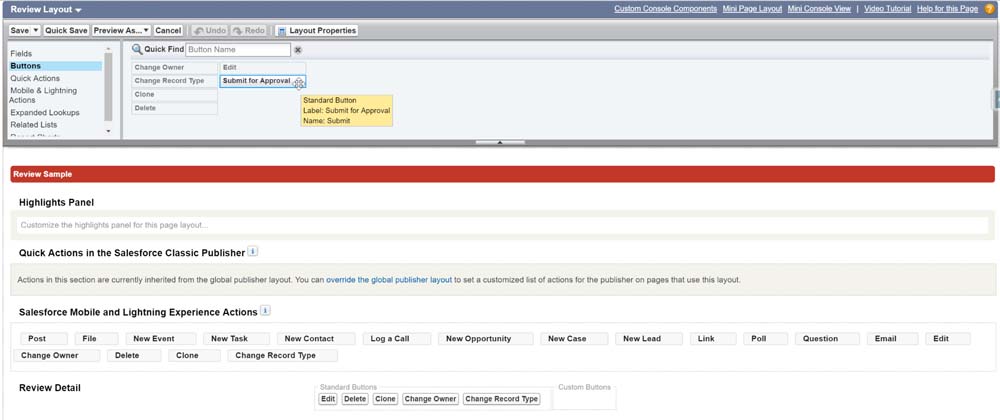Screen dimensions: 1000x420
Task: Click the Quick Find magnifier icon
Action: [137, 49]
